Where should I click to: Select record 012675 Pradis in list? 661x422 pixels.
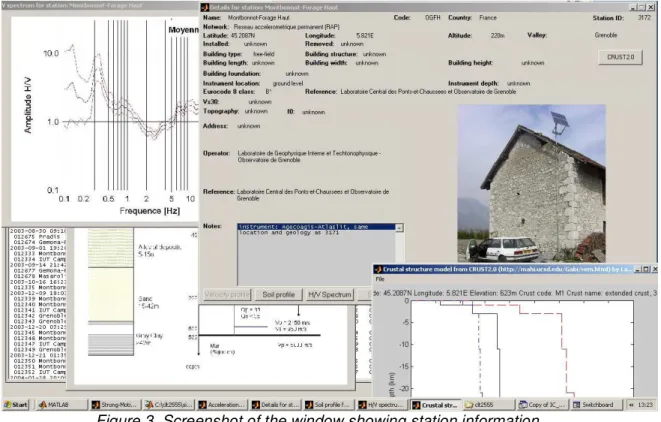pyautogui.click(x=40, y=237)
